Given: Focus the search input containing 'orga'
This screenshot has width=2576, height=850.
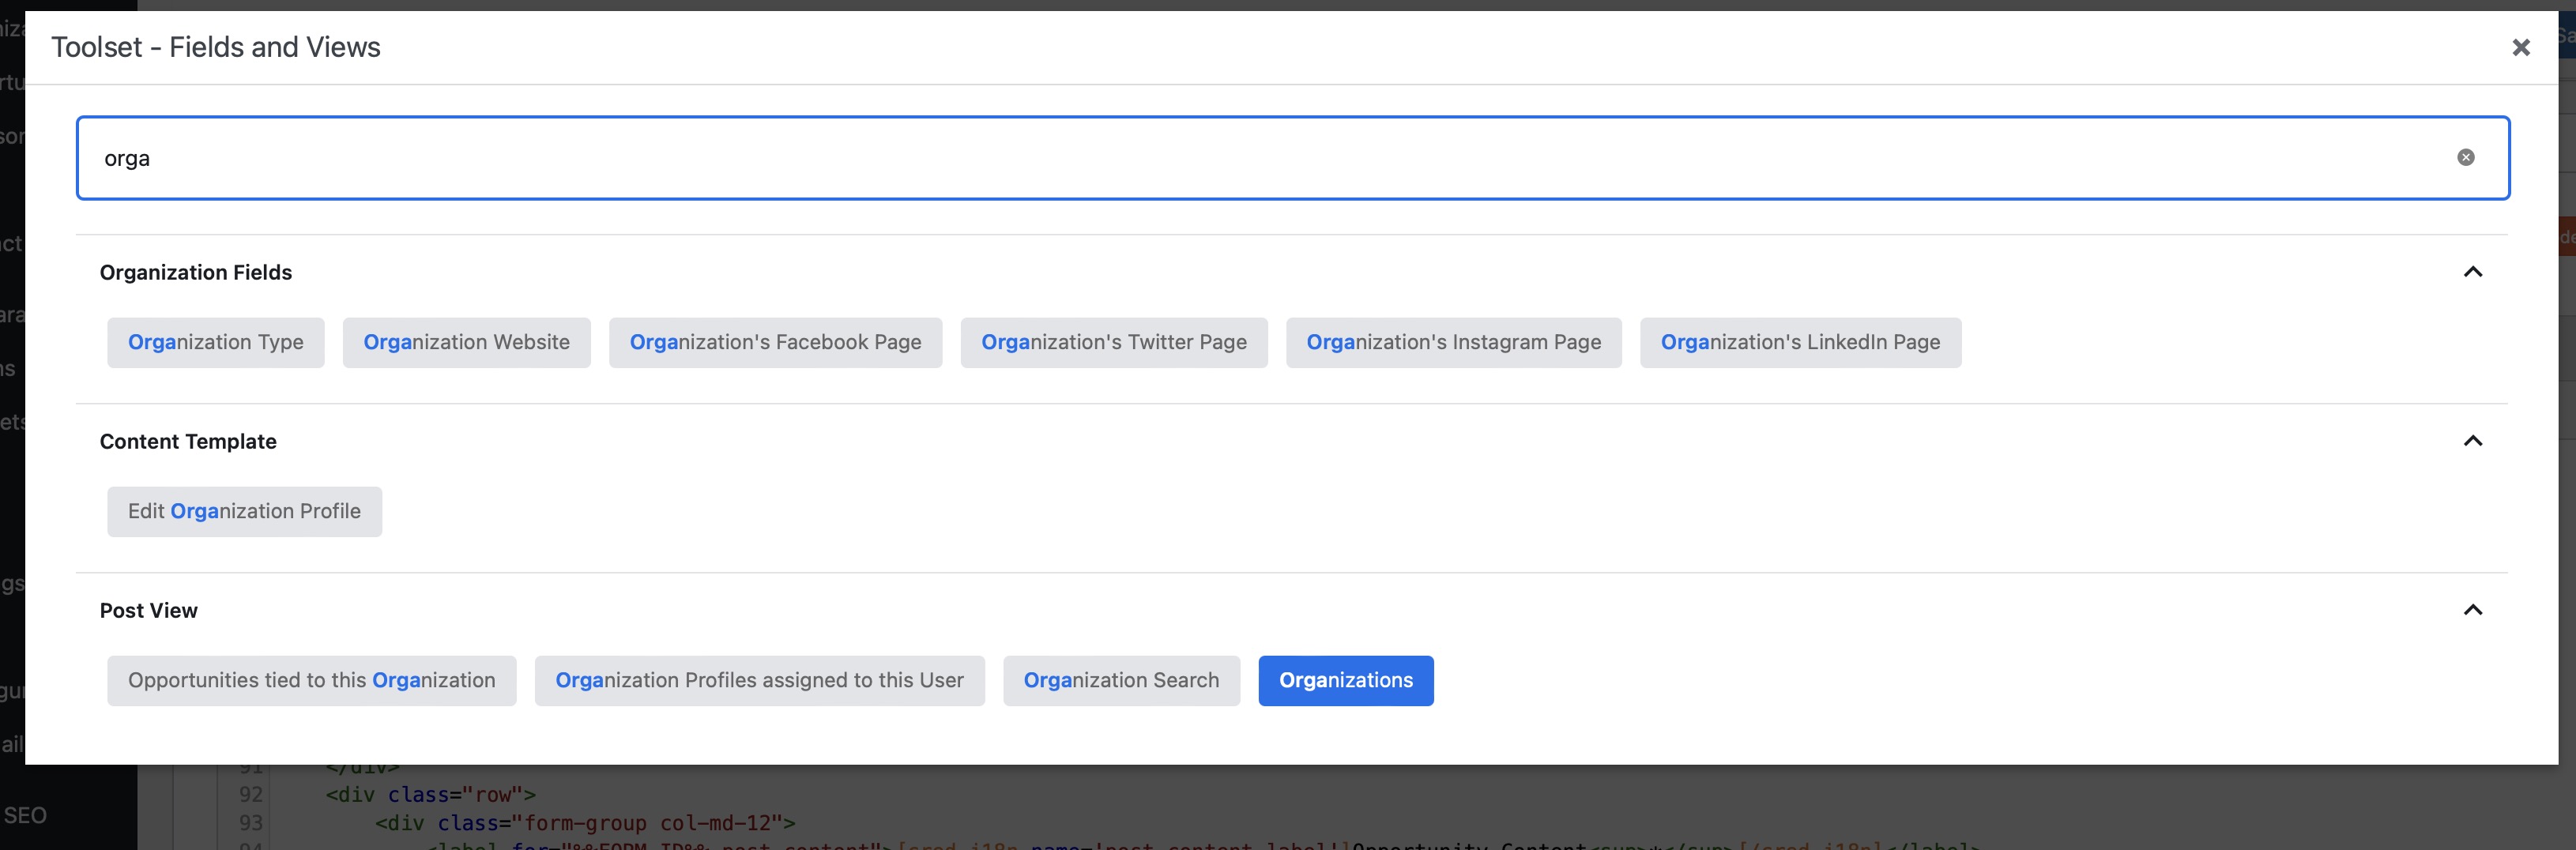Looking at the screenshot, I should [x=1292, y=158].
